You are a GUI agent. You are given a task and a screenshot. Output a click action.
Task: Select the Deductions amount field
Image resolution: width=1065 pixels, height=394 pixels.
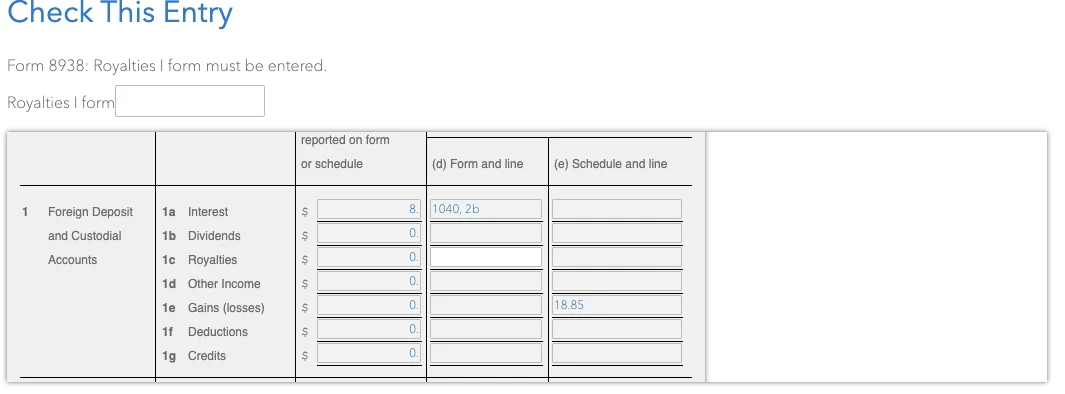[369, 329]
